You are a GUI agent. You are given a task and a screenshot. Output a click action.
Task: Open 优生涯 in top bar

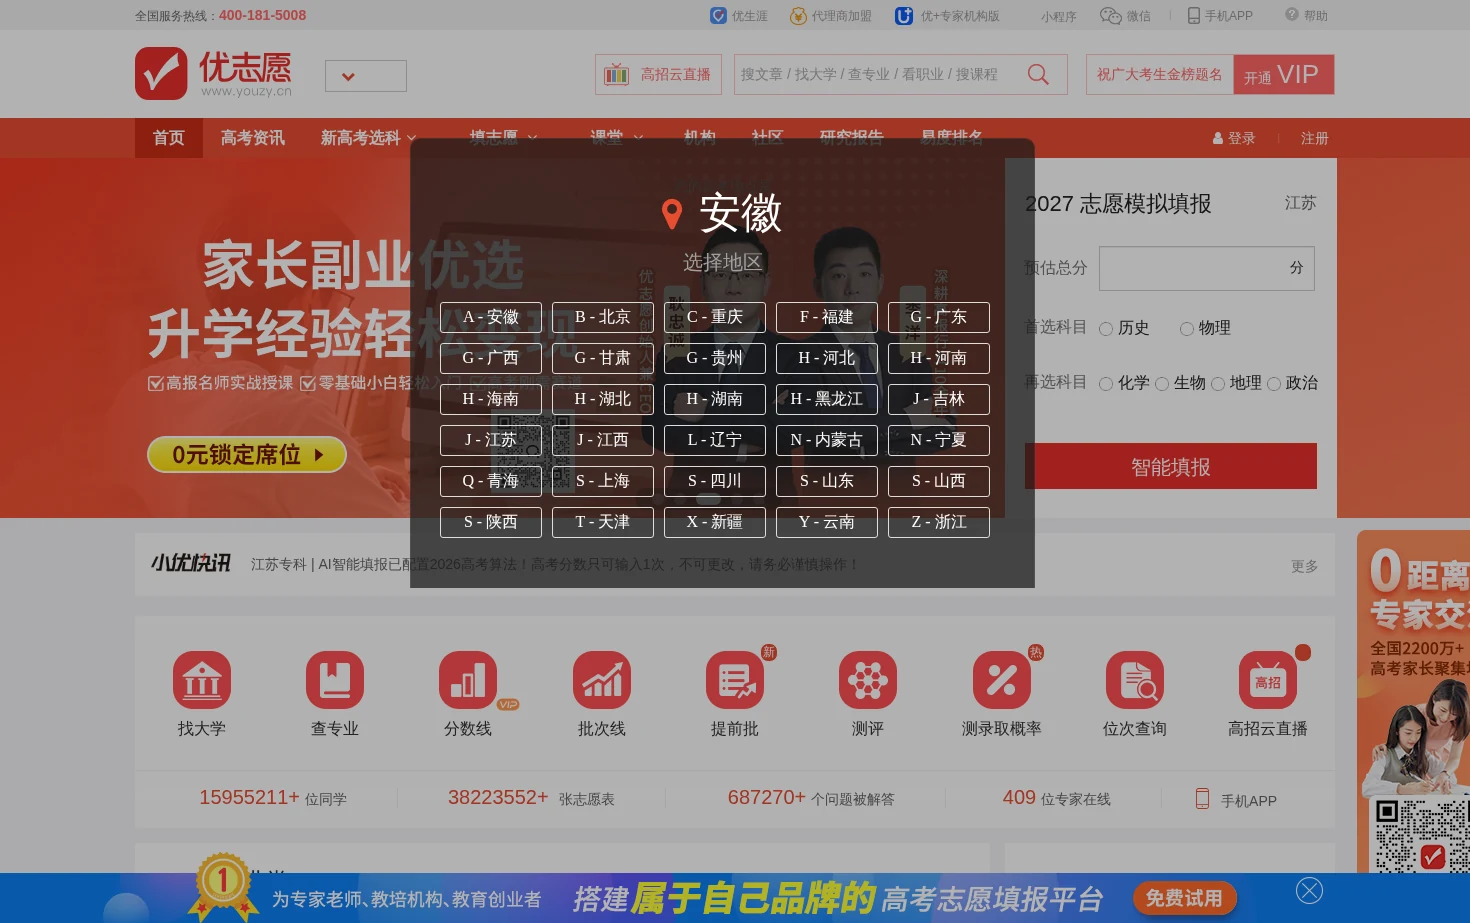[739, 16]
